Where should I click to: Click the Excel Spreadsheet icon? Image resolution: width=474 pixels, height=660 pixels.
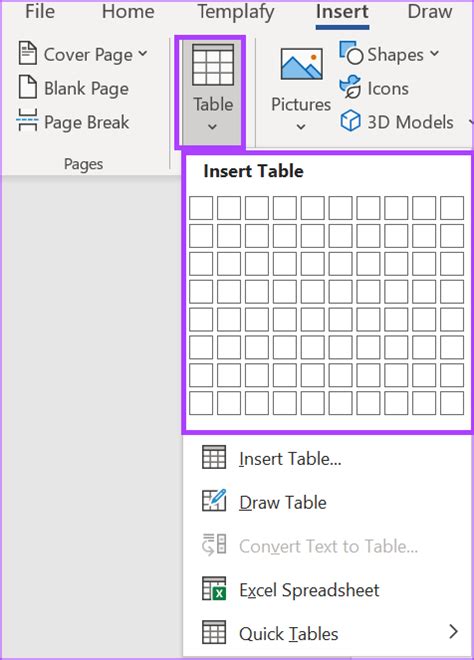(214, 588)
